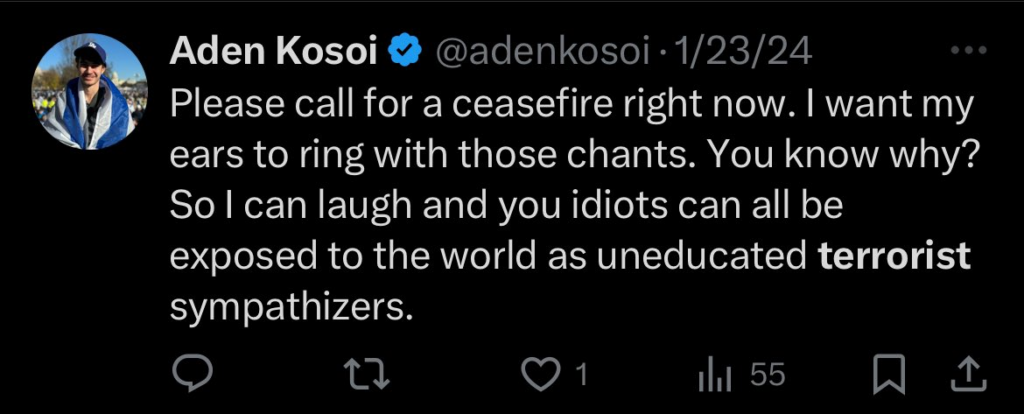
Task: Click the word "sympathizers" on last line
Action: 291,307
